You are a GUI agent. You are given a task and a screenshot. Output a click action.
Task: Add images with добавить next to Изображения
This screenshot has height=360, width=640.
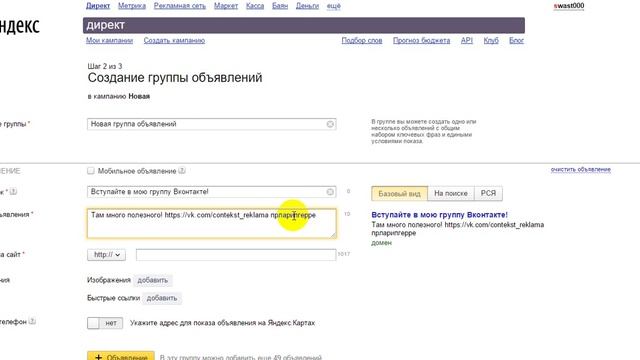(x=153, y=280)
